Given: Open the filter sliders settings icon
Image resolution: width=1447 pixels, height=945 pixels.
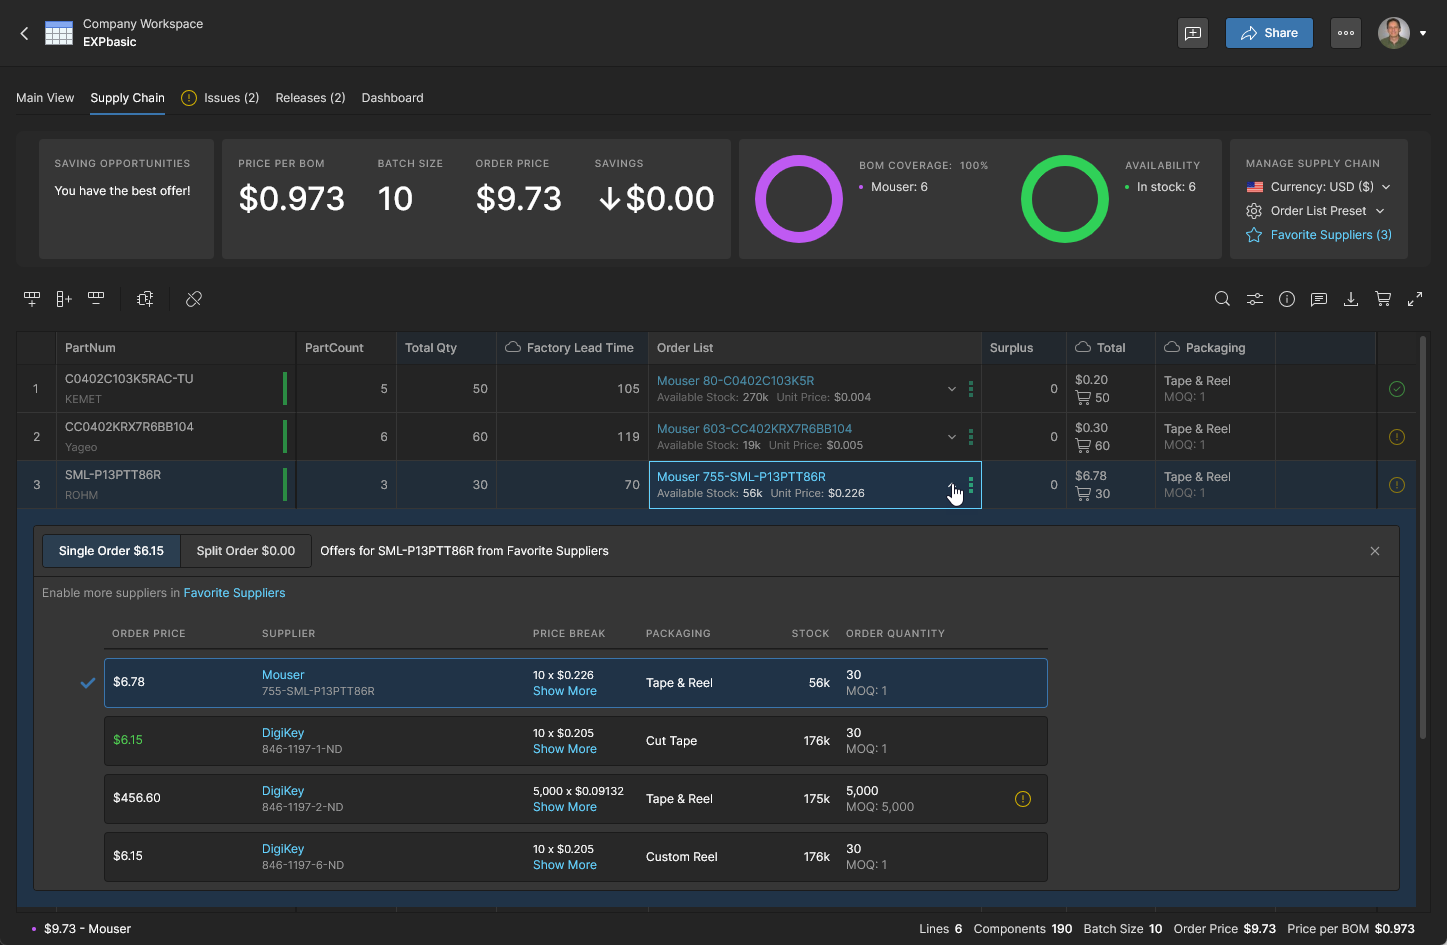Looking at the screenshot, I should click(x=1254, y=299).
